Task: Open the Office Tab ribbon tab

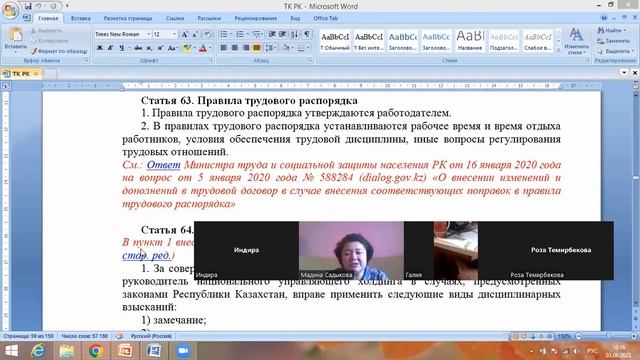Action: 325,18
